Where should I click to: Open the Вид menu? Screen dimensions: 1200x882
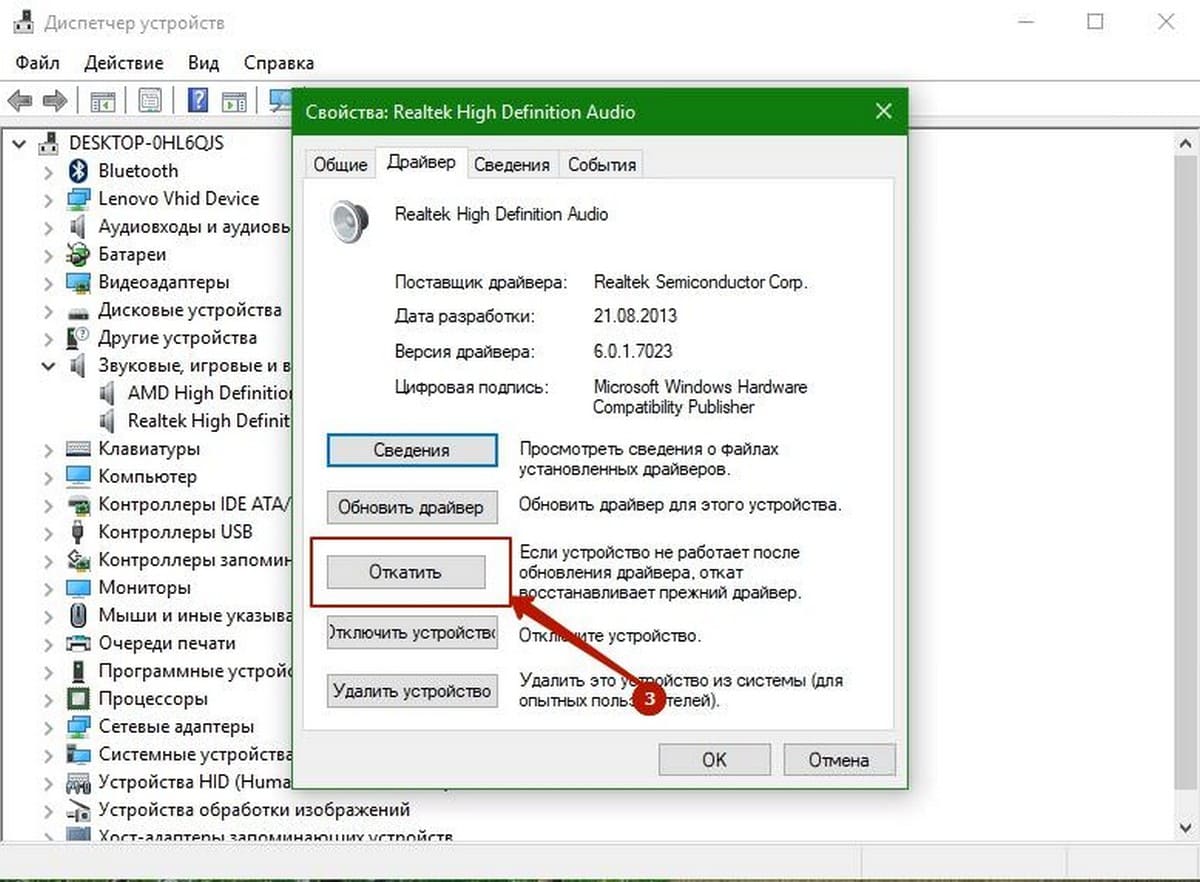point(203,63)
